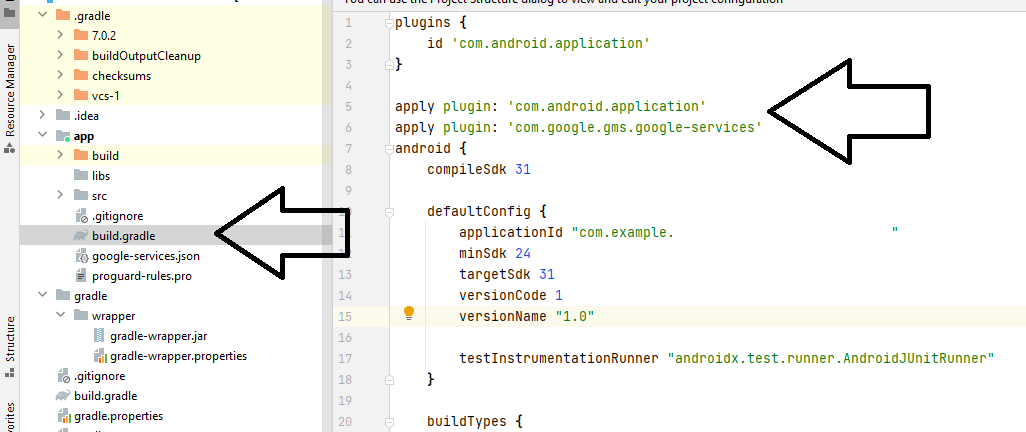The width and height of the screenshot is (1026, 432).
Task: Open root .gitignore below gradle-wrapper.properties
Action: (90, 376)
